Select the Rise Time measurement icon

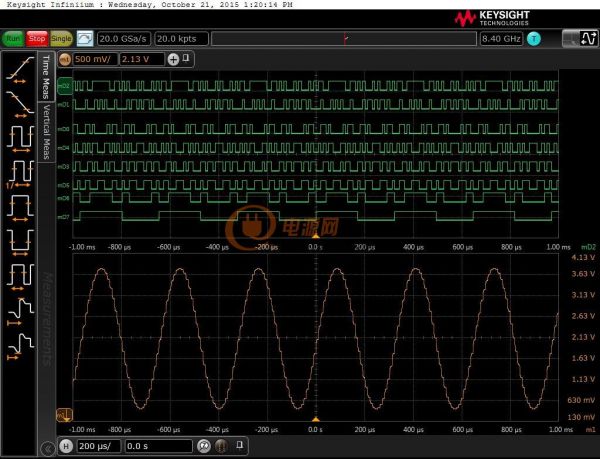coord(20,70)
